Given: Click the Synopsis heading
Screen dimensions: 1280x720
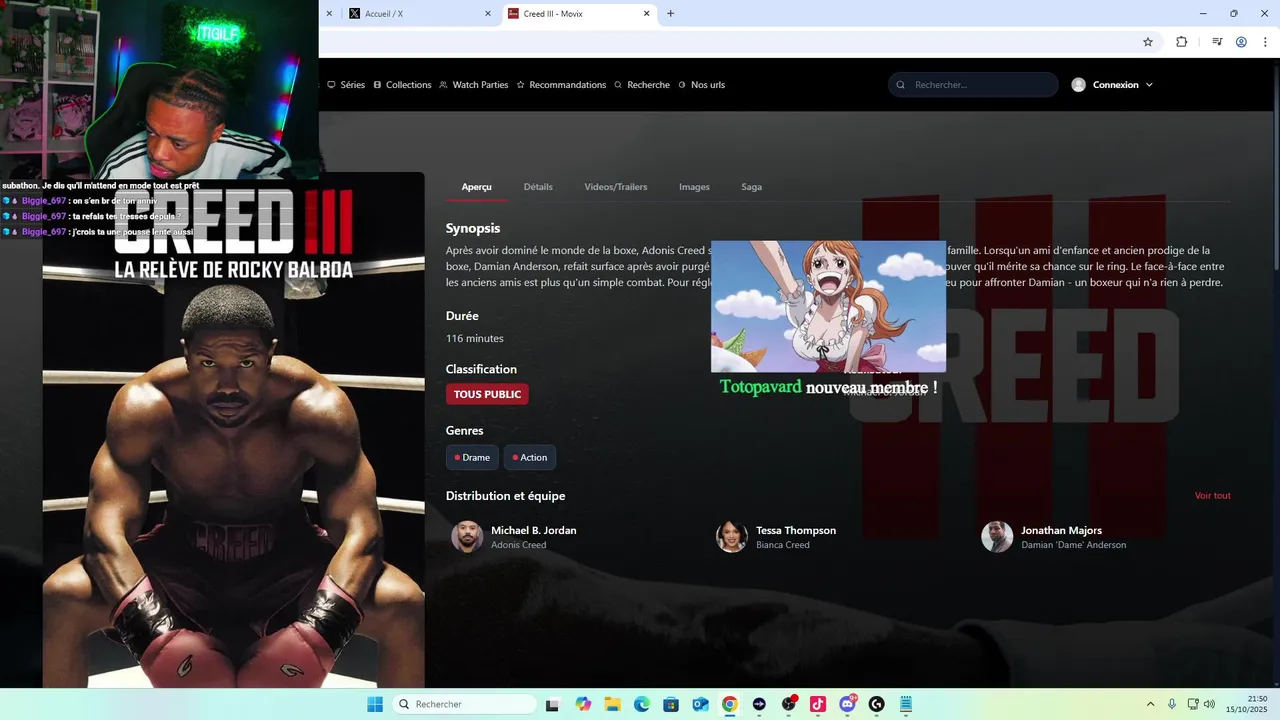Looking at the screenshot, I should click(473, 229).
